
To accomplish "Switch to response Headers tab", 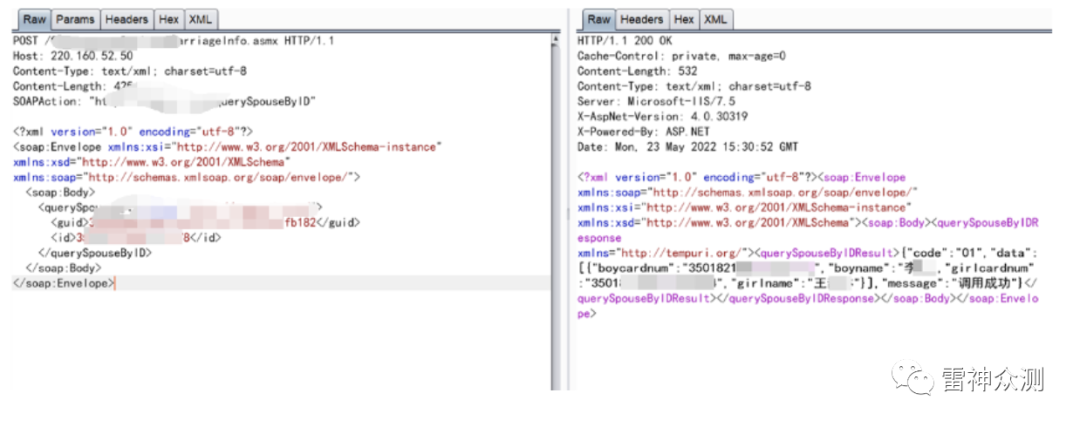I will click(x=641, y=19).
